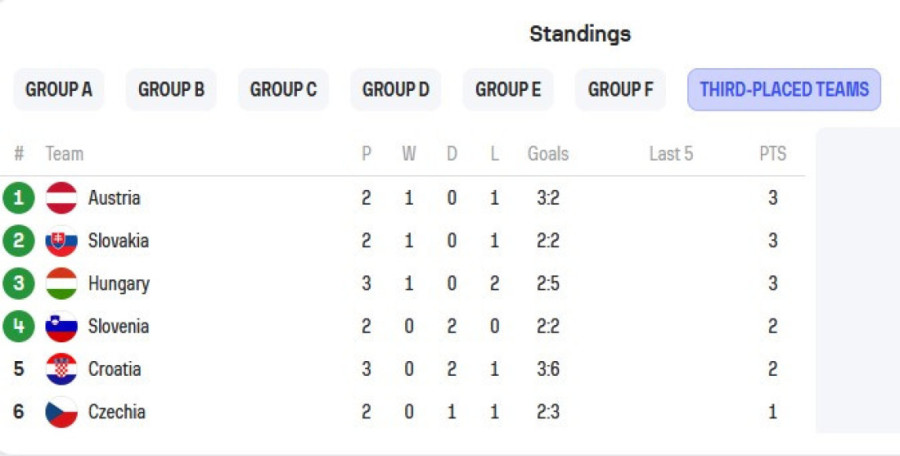Image resolution: width=900 pixels, height=456 pixels.
Task: Switch to Group E tab
Action: pyautogui.click(x=508, y=90)
